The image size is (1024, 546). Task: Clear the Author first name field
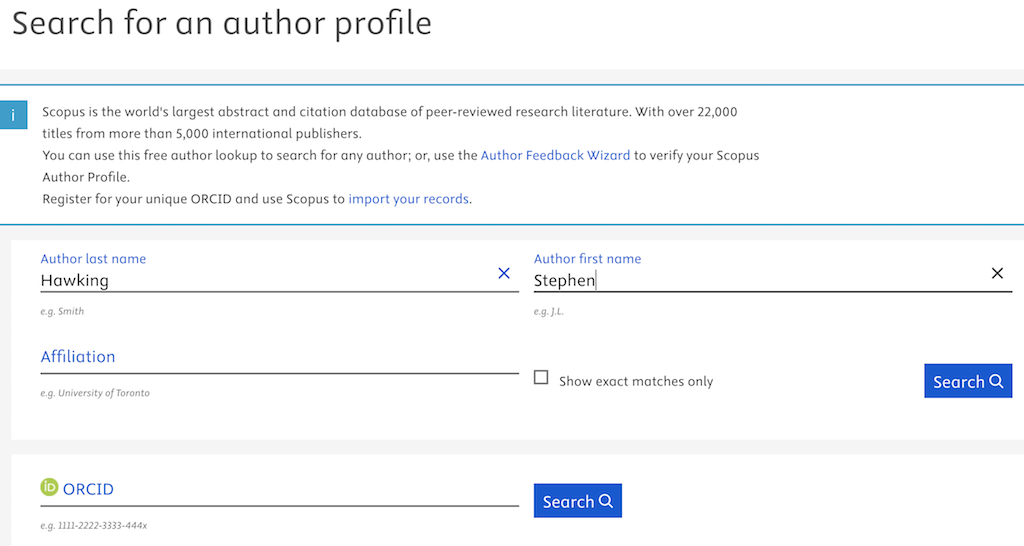(997, 273)
